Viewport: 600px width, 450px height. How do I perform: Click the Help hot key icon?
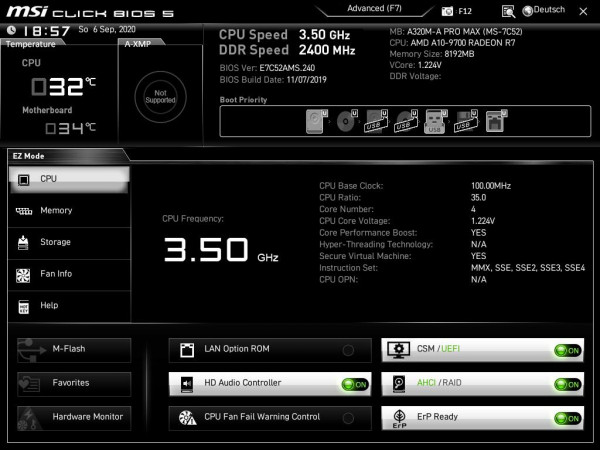pos(24,307)
